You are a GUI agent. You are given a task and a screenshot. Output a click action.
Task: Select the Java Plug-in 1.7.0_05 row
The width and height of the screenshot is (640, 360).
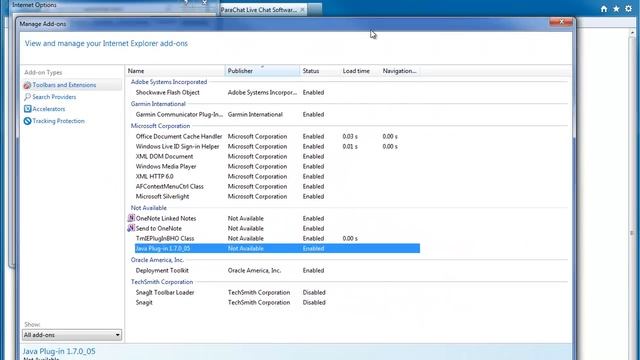pyautogui.click(x=277, y=249)
